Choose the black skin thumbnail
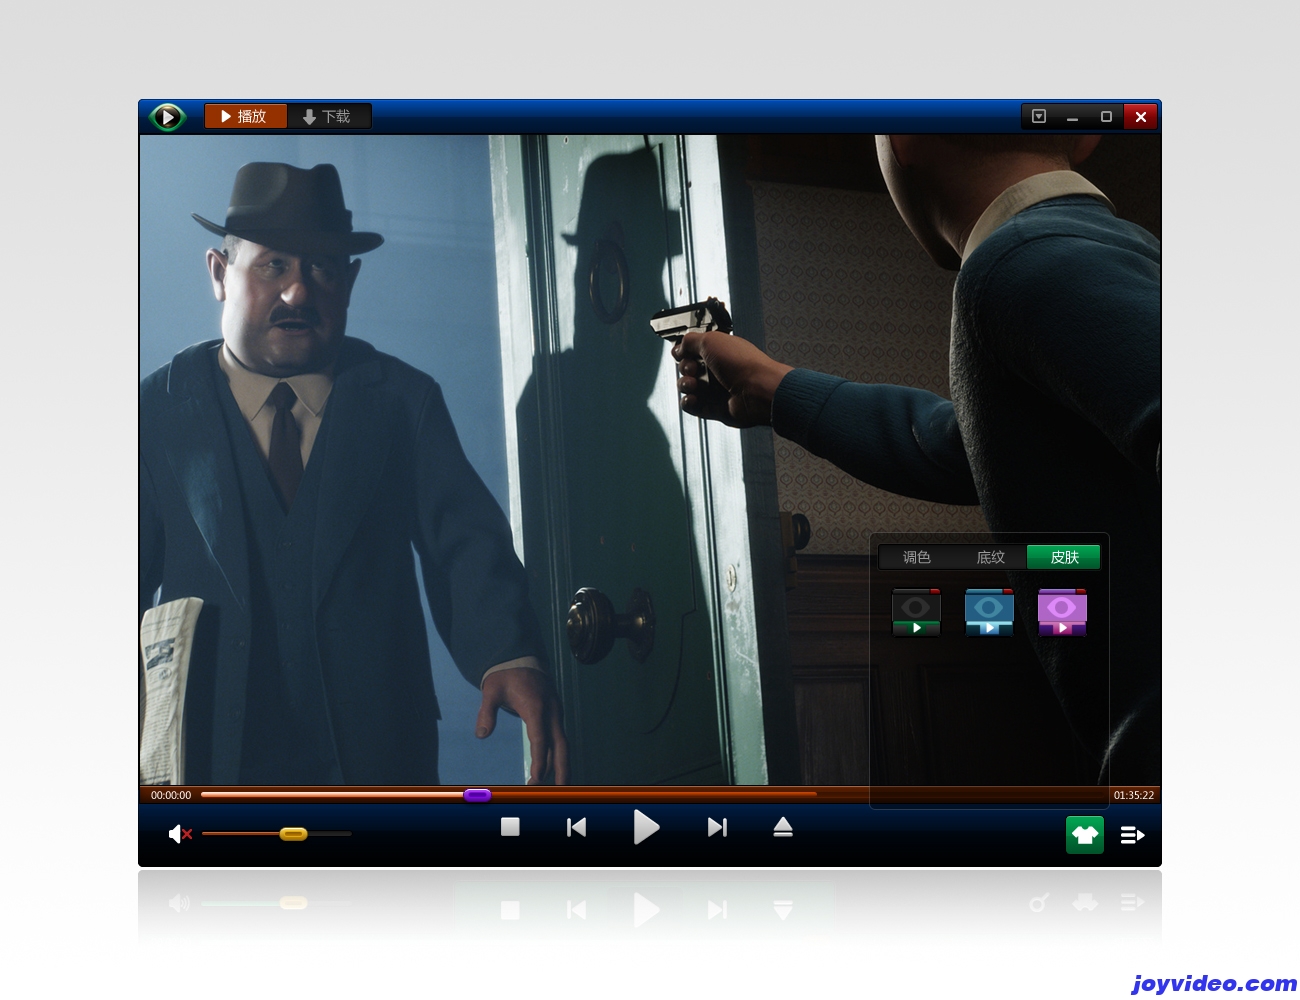1300x1000 pixels. click(916, 612)
